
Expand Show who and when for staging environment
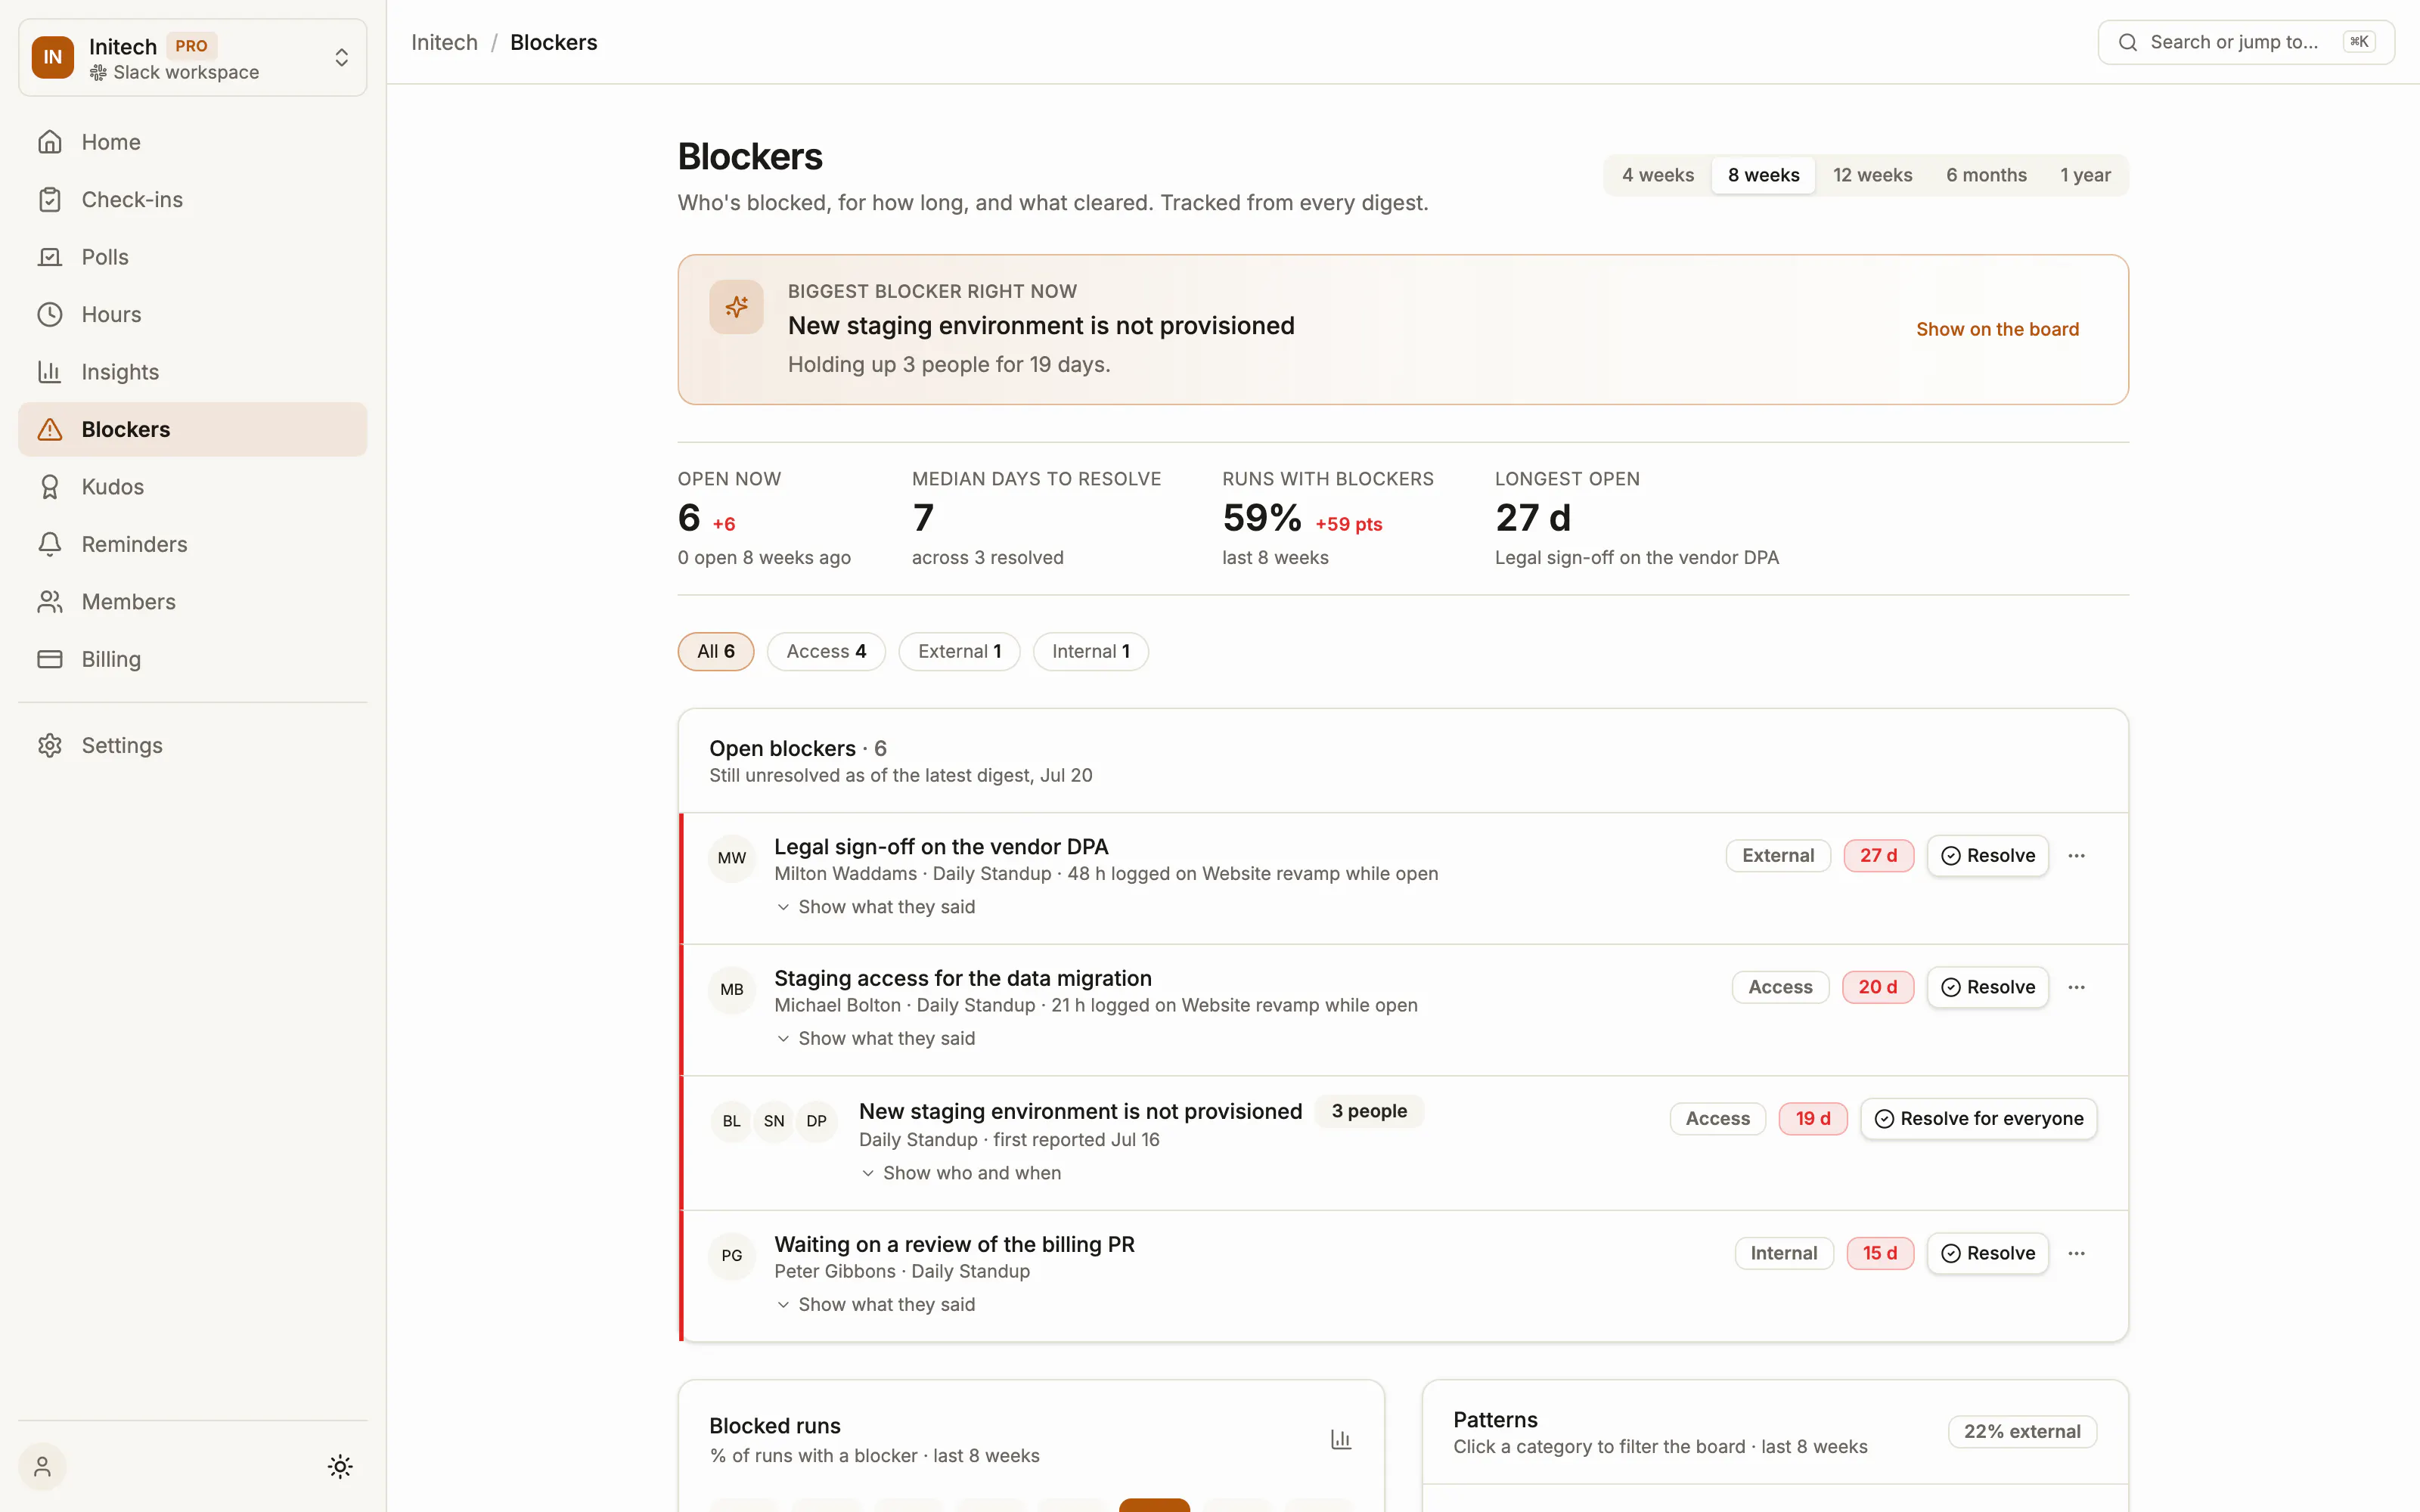[961, 1173]
